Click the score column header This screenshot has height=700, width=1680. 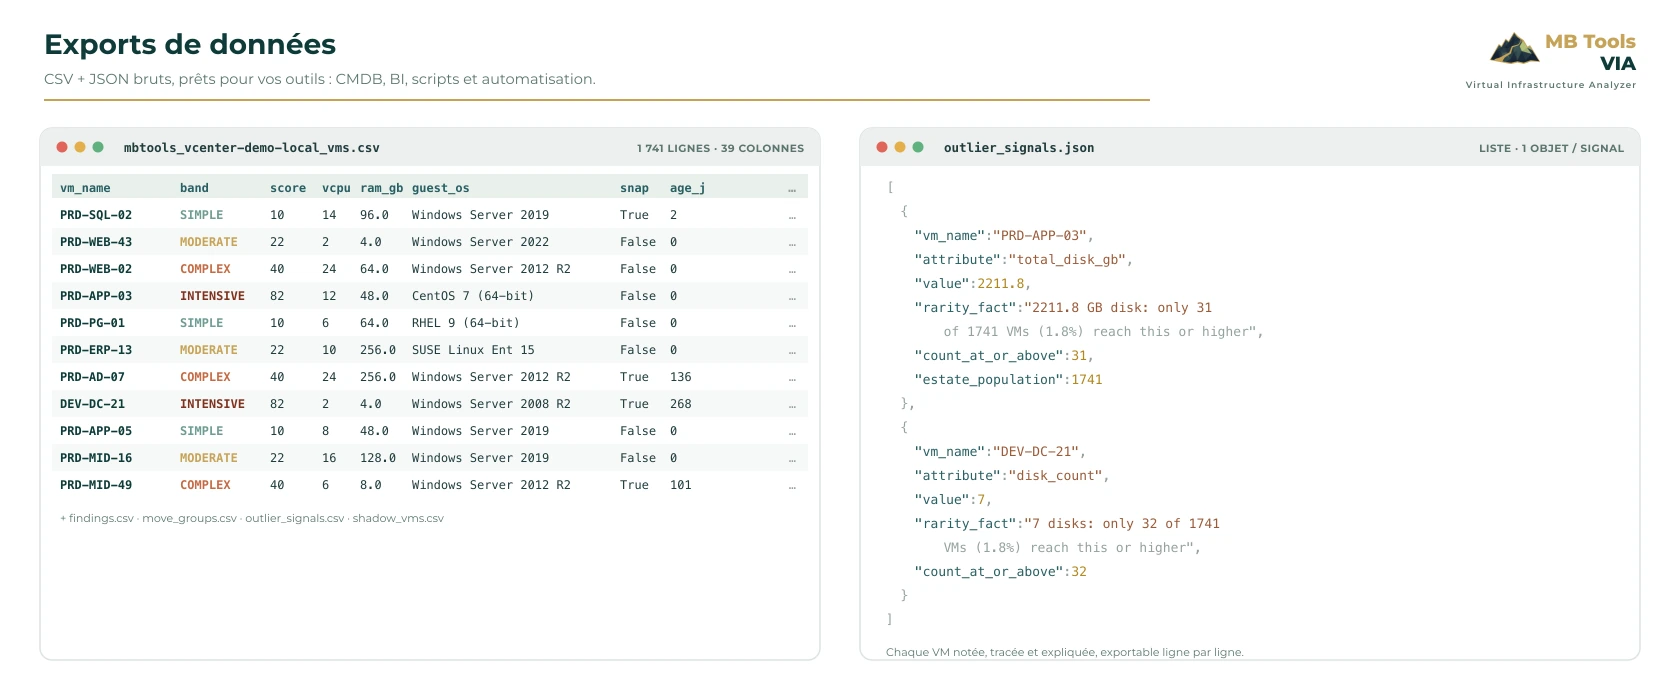point(288,188)
